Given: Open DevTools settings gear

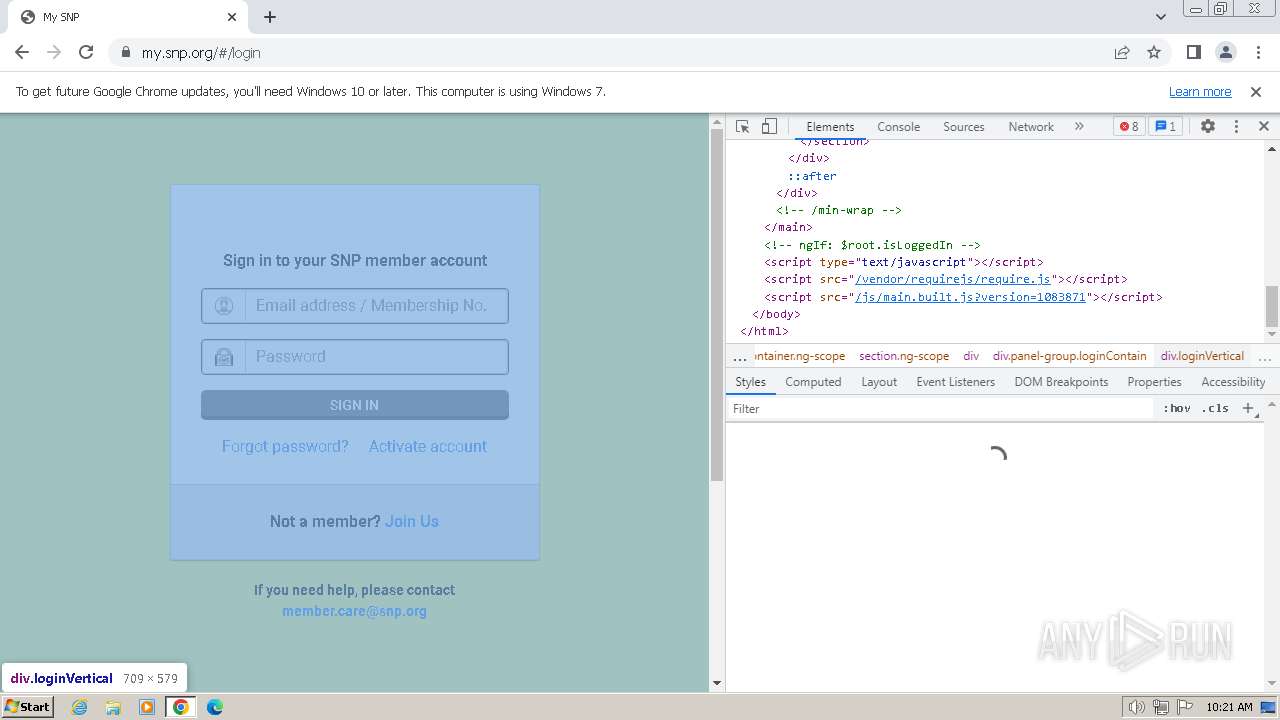Looking at the screenshot, I should [x=1208, y=127].
